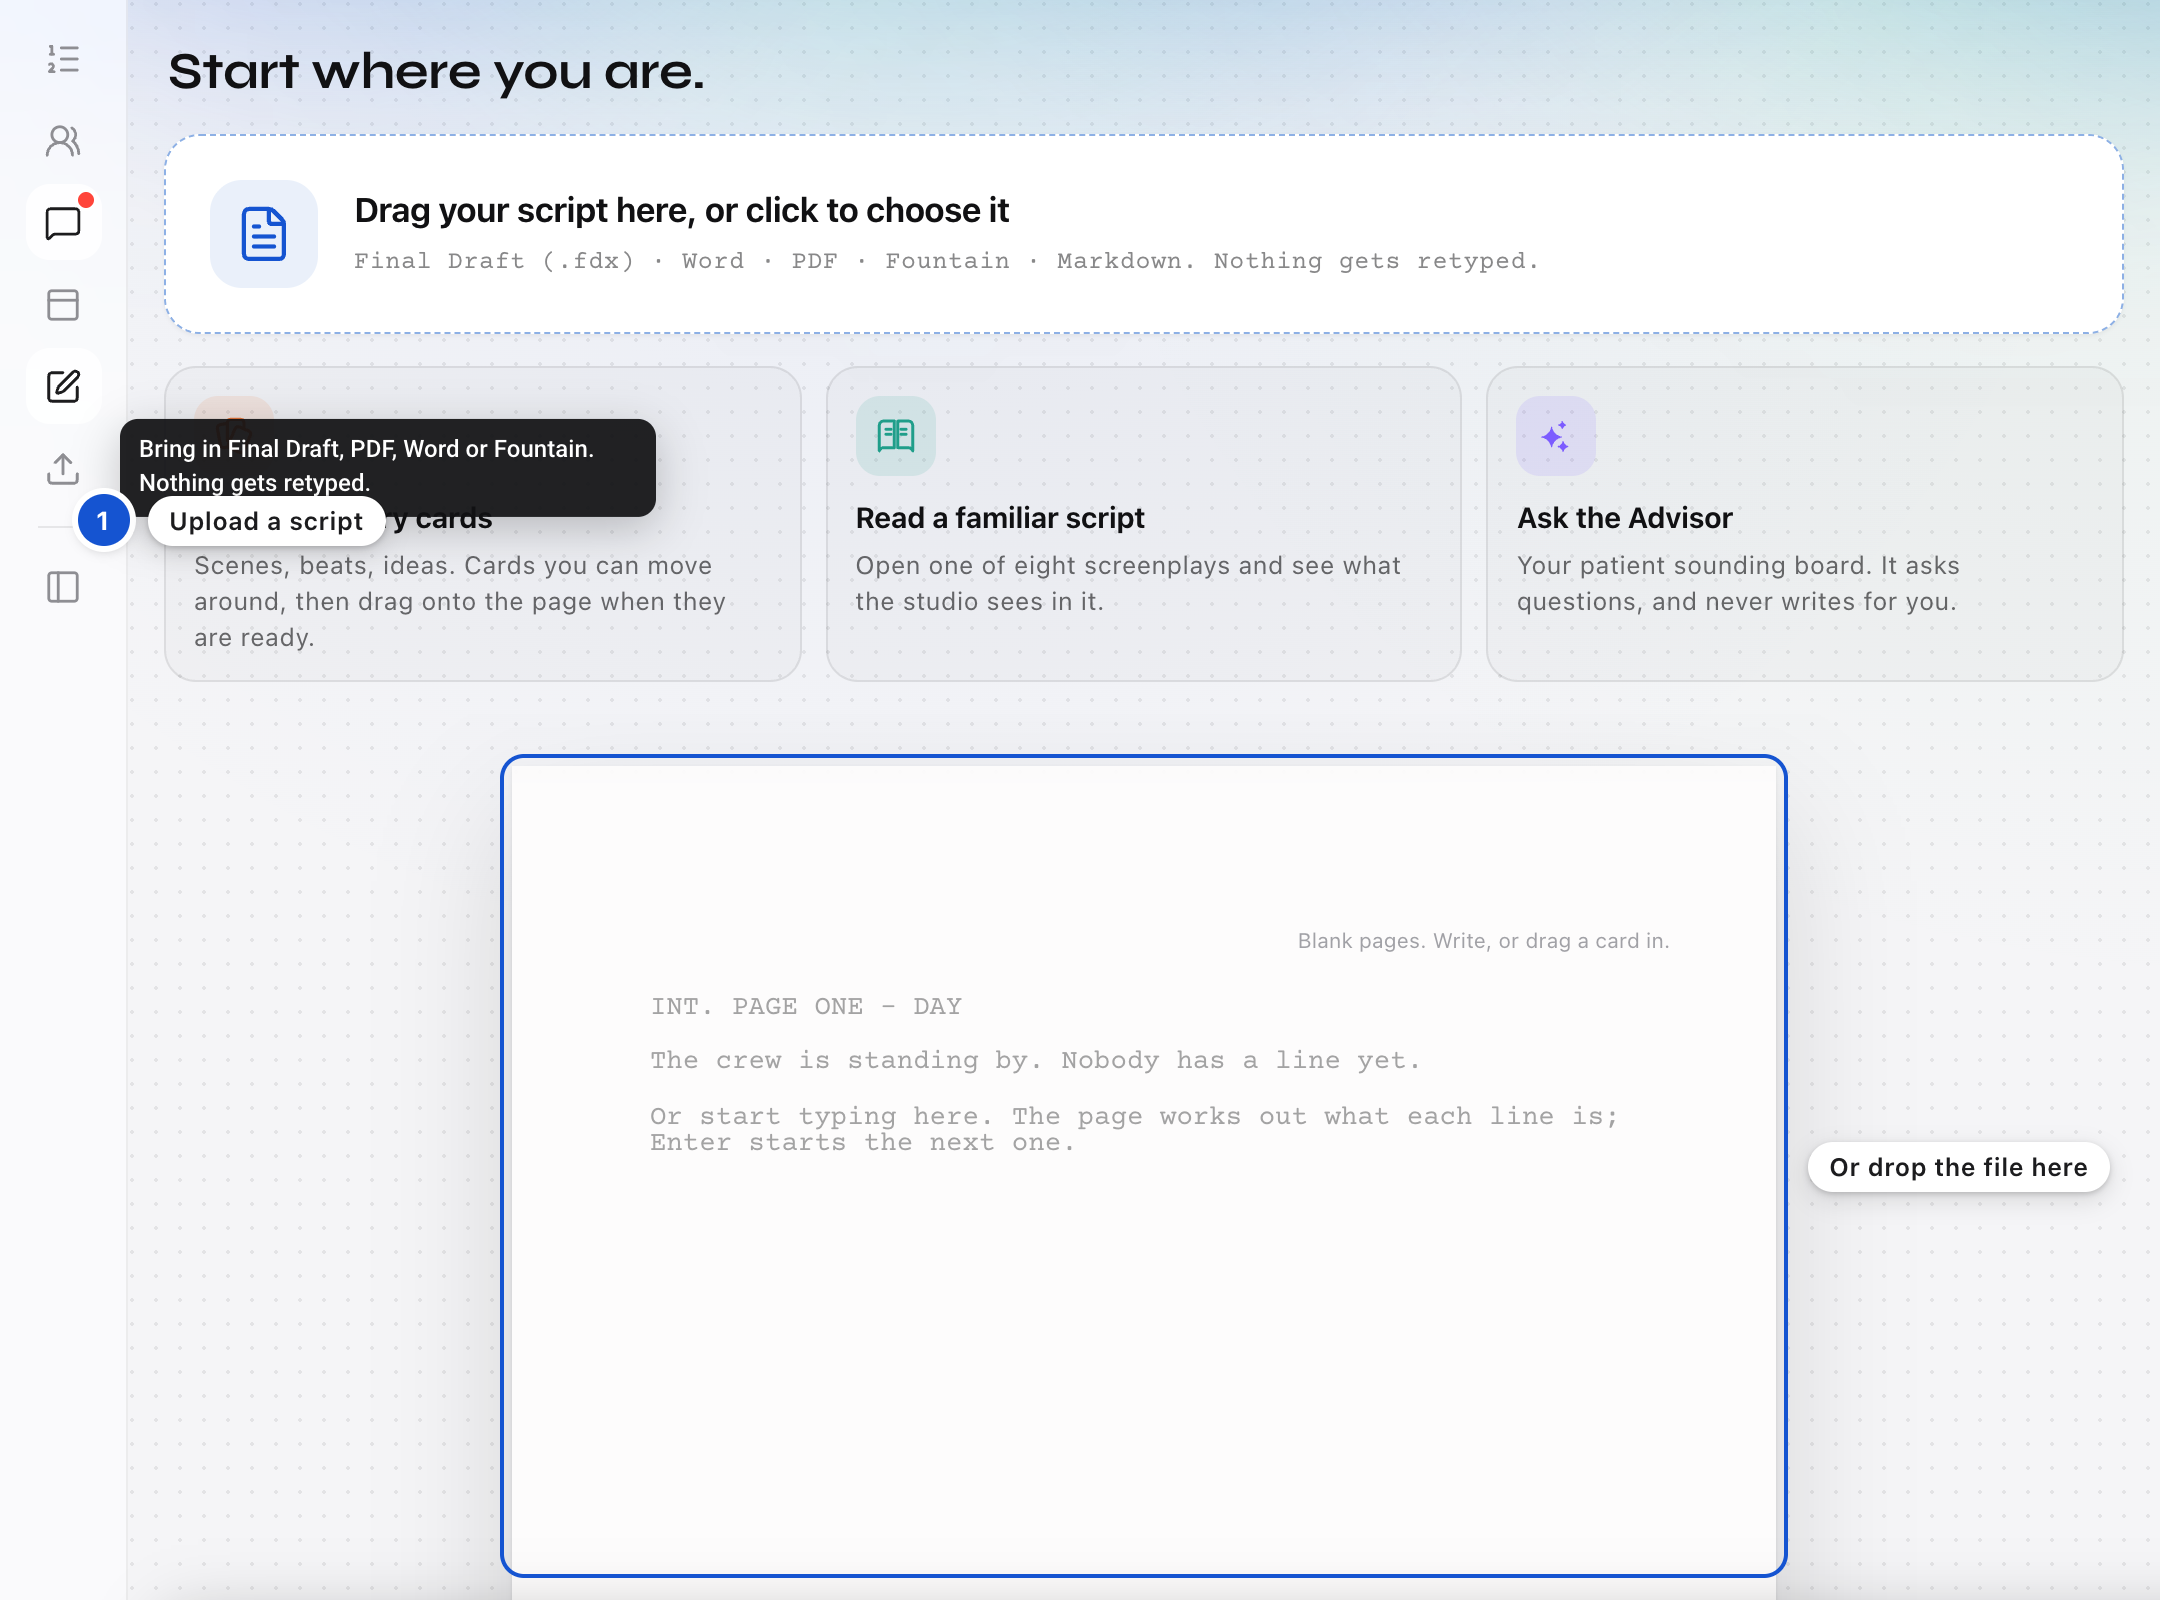Click 'The crew is standing by' line

[1035, 1060]
